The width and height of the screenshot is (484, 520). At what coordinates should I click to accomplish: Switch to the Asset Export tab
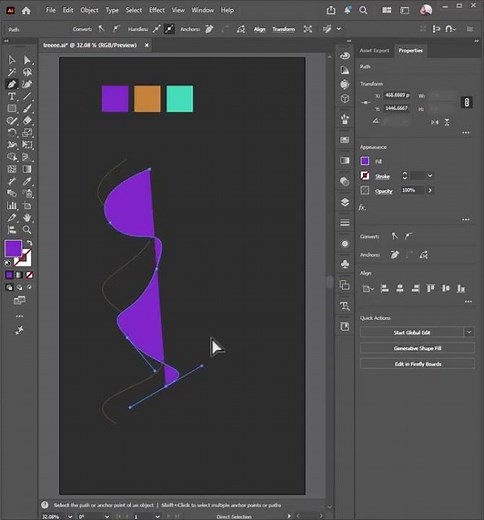click(x=374, y=51)
